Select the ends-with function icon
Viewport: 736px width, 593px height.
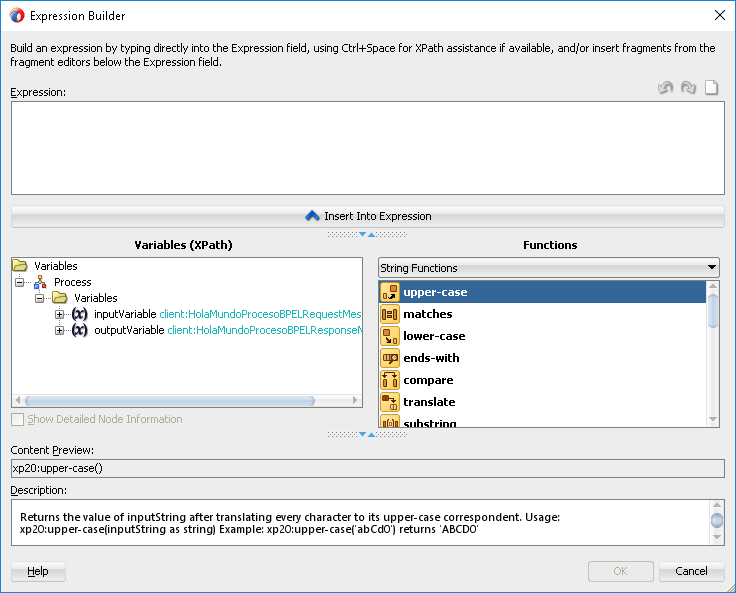click(390, 358)
